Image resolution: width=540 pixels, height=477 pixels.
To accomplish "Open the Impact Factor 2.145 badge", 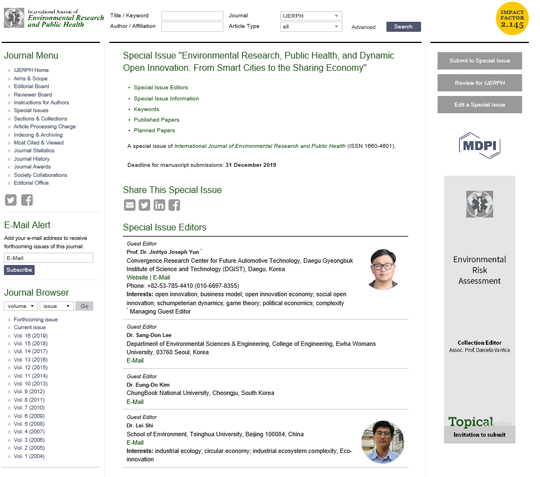I will coord(512,18).
